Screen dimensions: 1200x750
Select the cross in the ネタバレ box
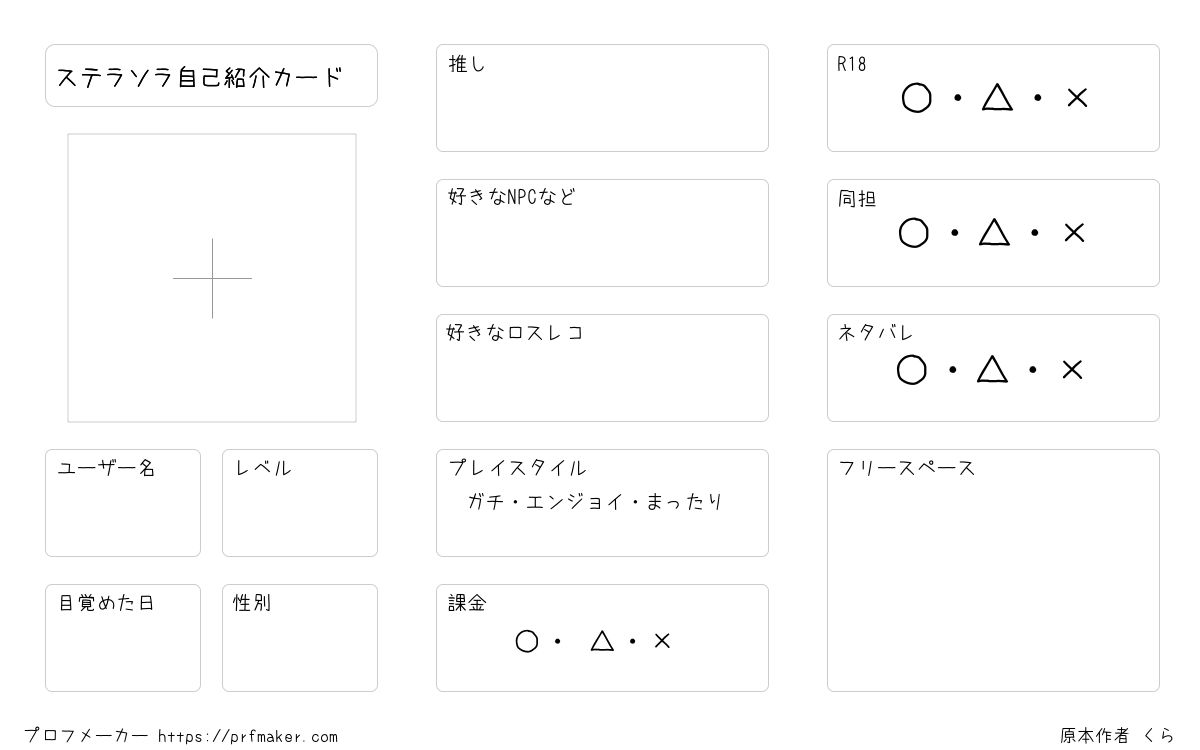tap(1072, 370)
